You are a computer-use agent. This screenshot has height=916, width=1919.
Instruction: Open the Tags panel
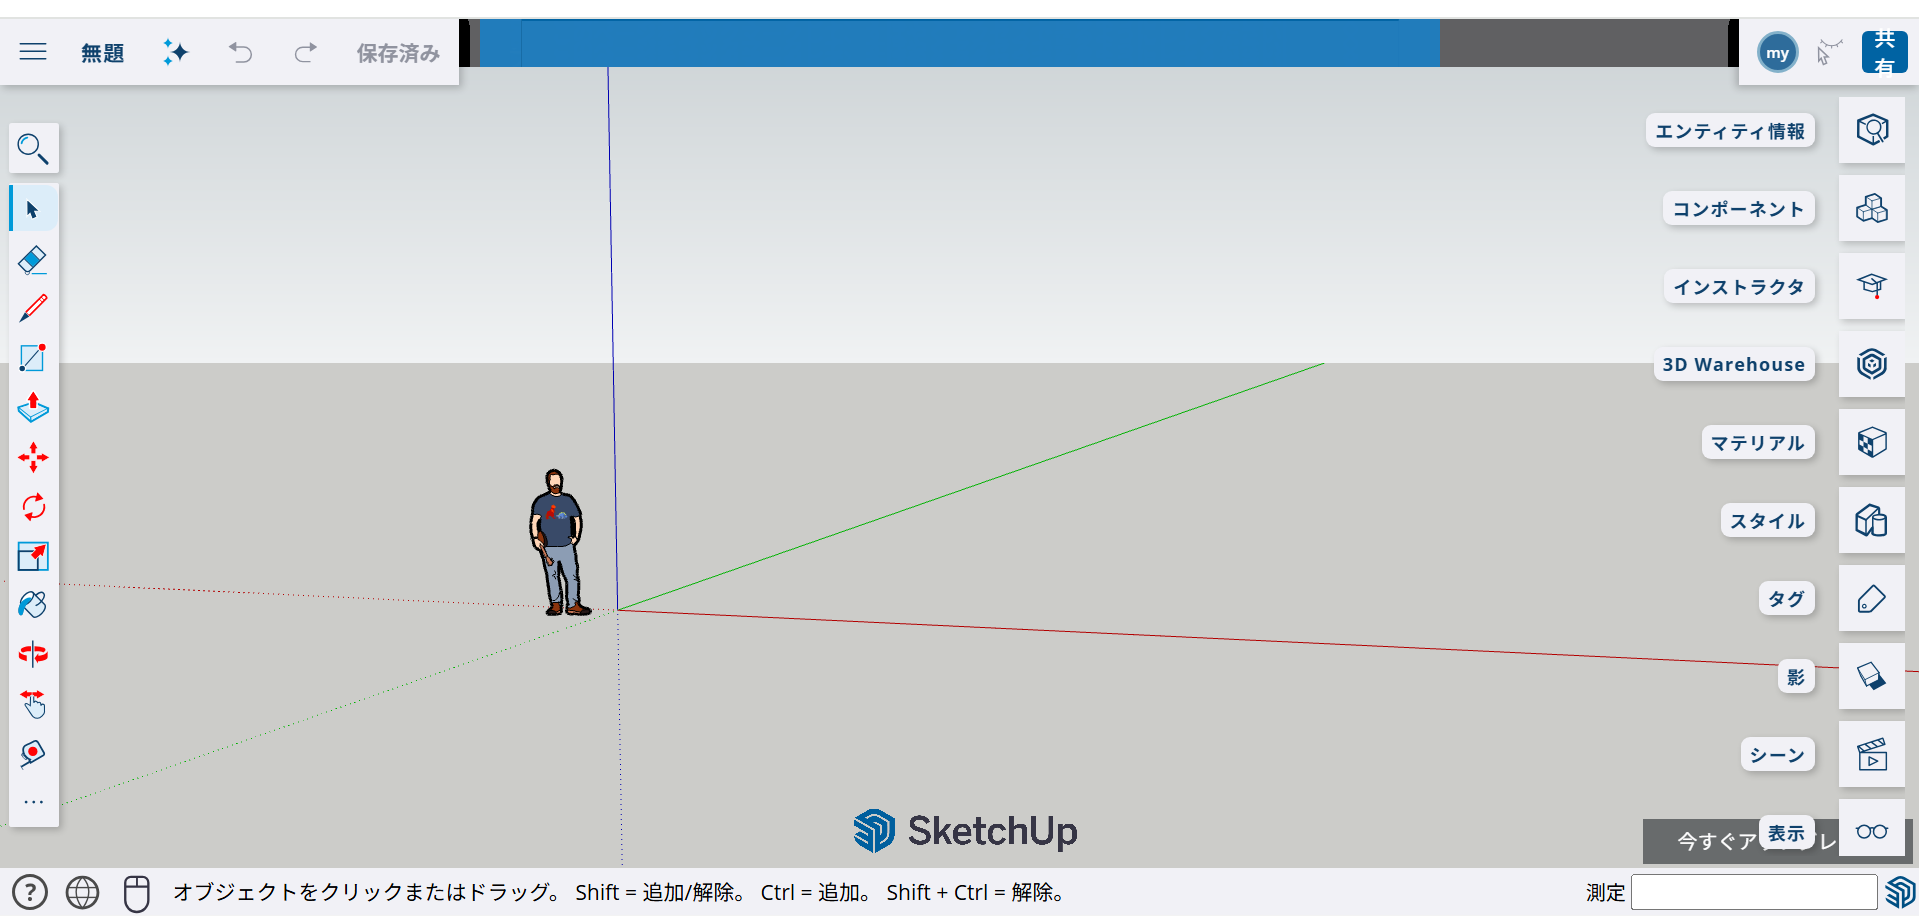click(x=1871, y=599)
